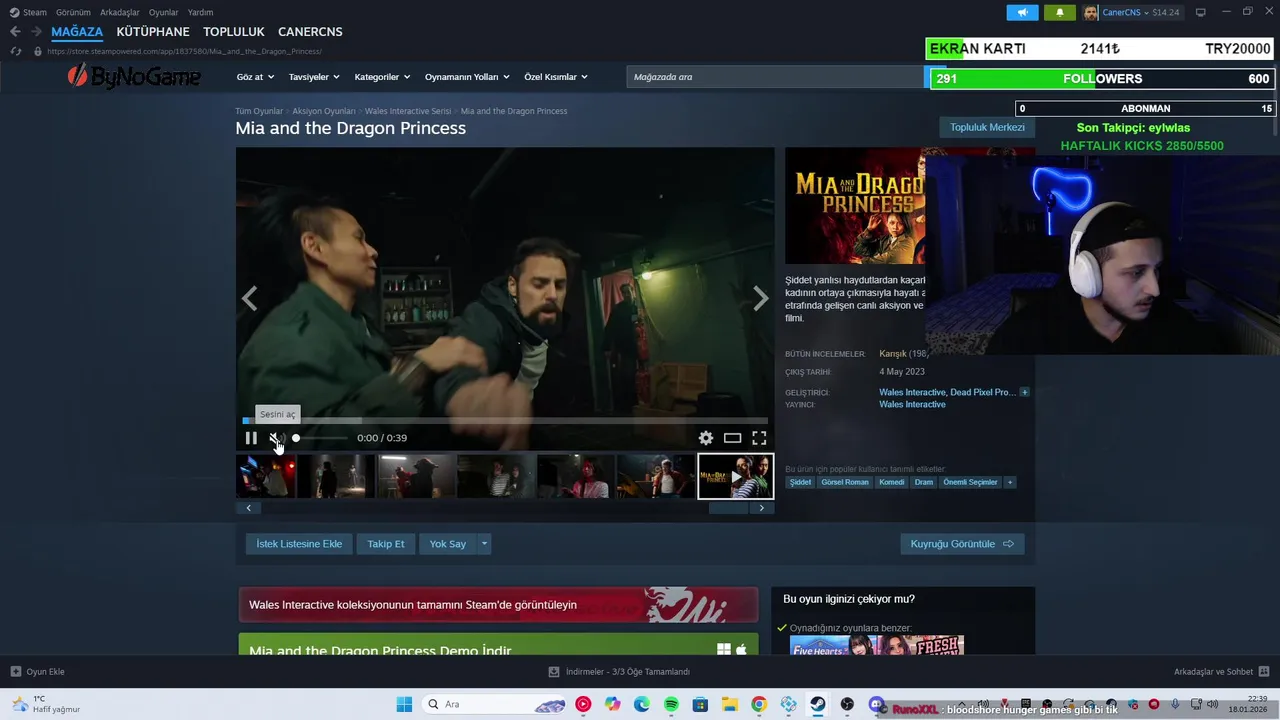Open the CANERCNS profile tab
1280x720 pixels.
click(310, 32)
